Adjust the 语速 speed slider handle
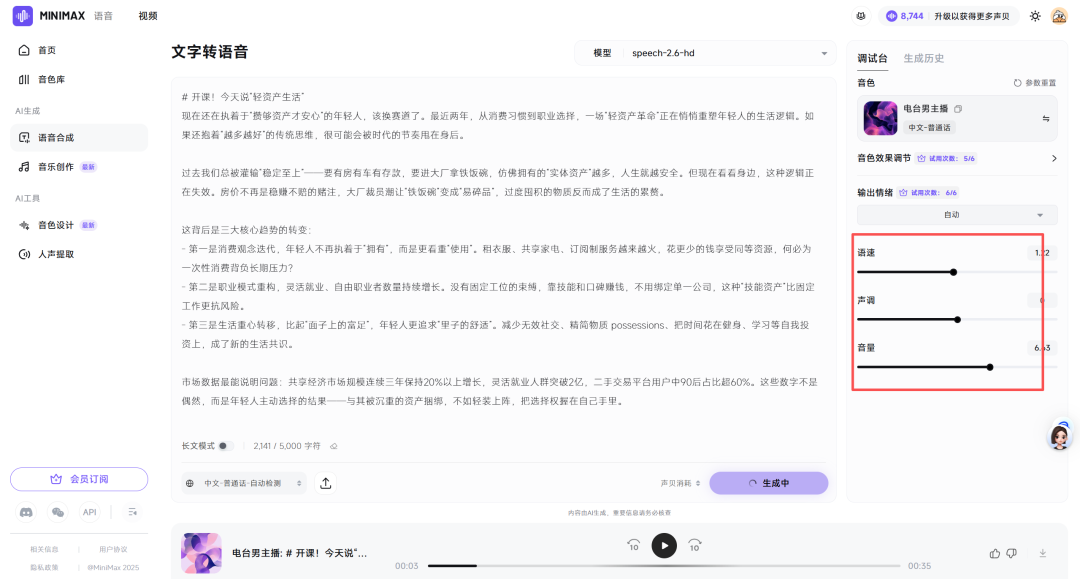1080x579 pixels. pyautogui.click(x=953, y=272)
